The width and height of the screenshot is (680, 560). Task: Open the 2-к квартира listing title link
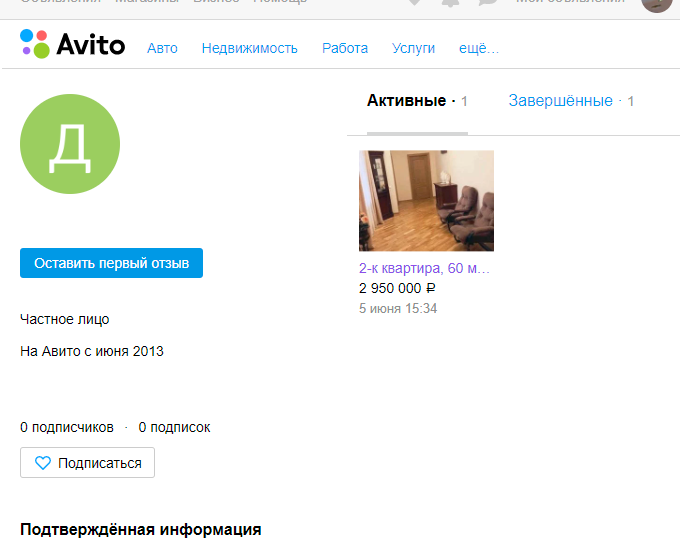point(424,268)
